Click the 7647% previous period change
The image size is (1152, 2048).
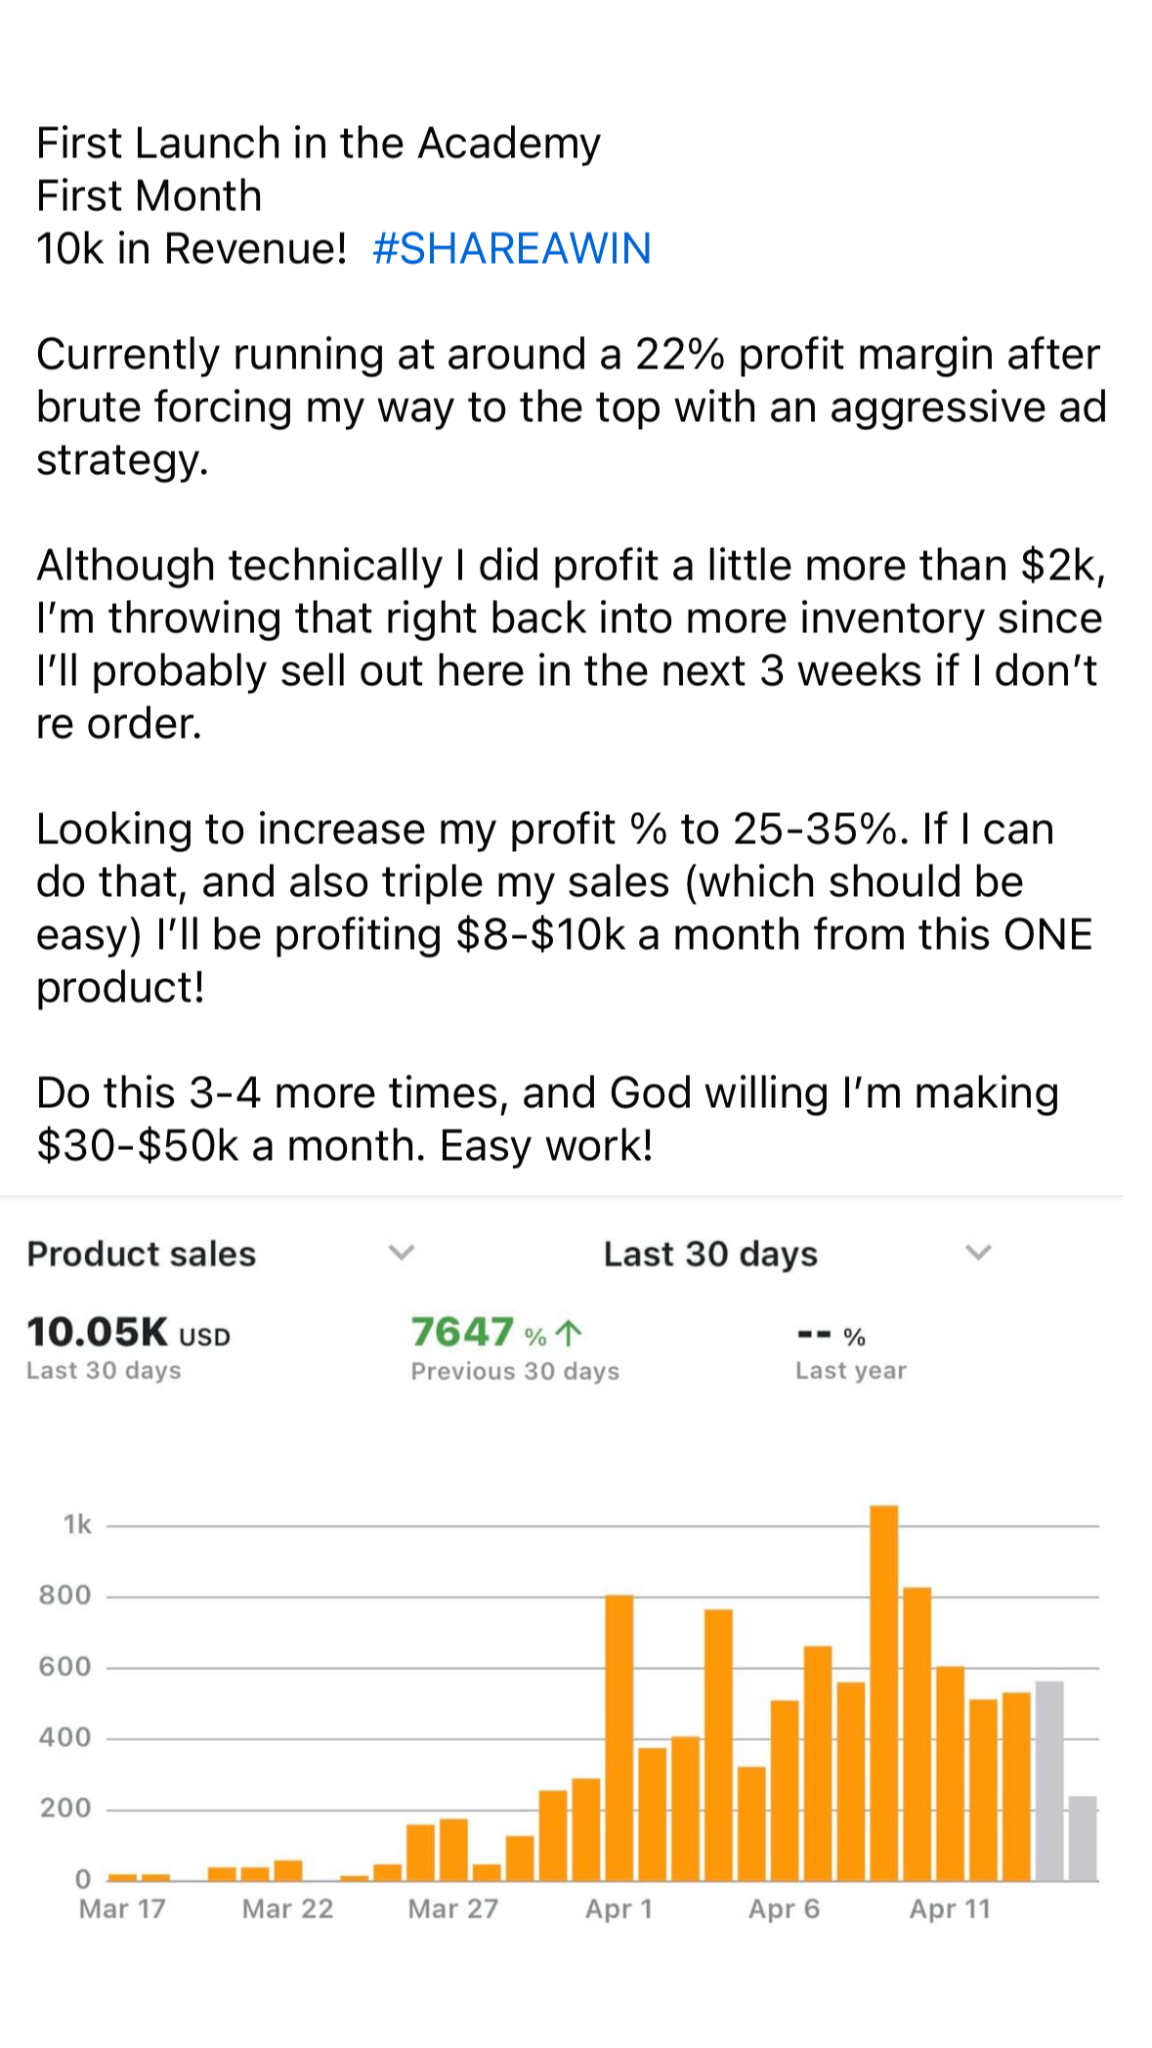tap(478, 1333)
